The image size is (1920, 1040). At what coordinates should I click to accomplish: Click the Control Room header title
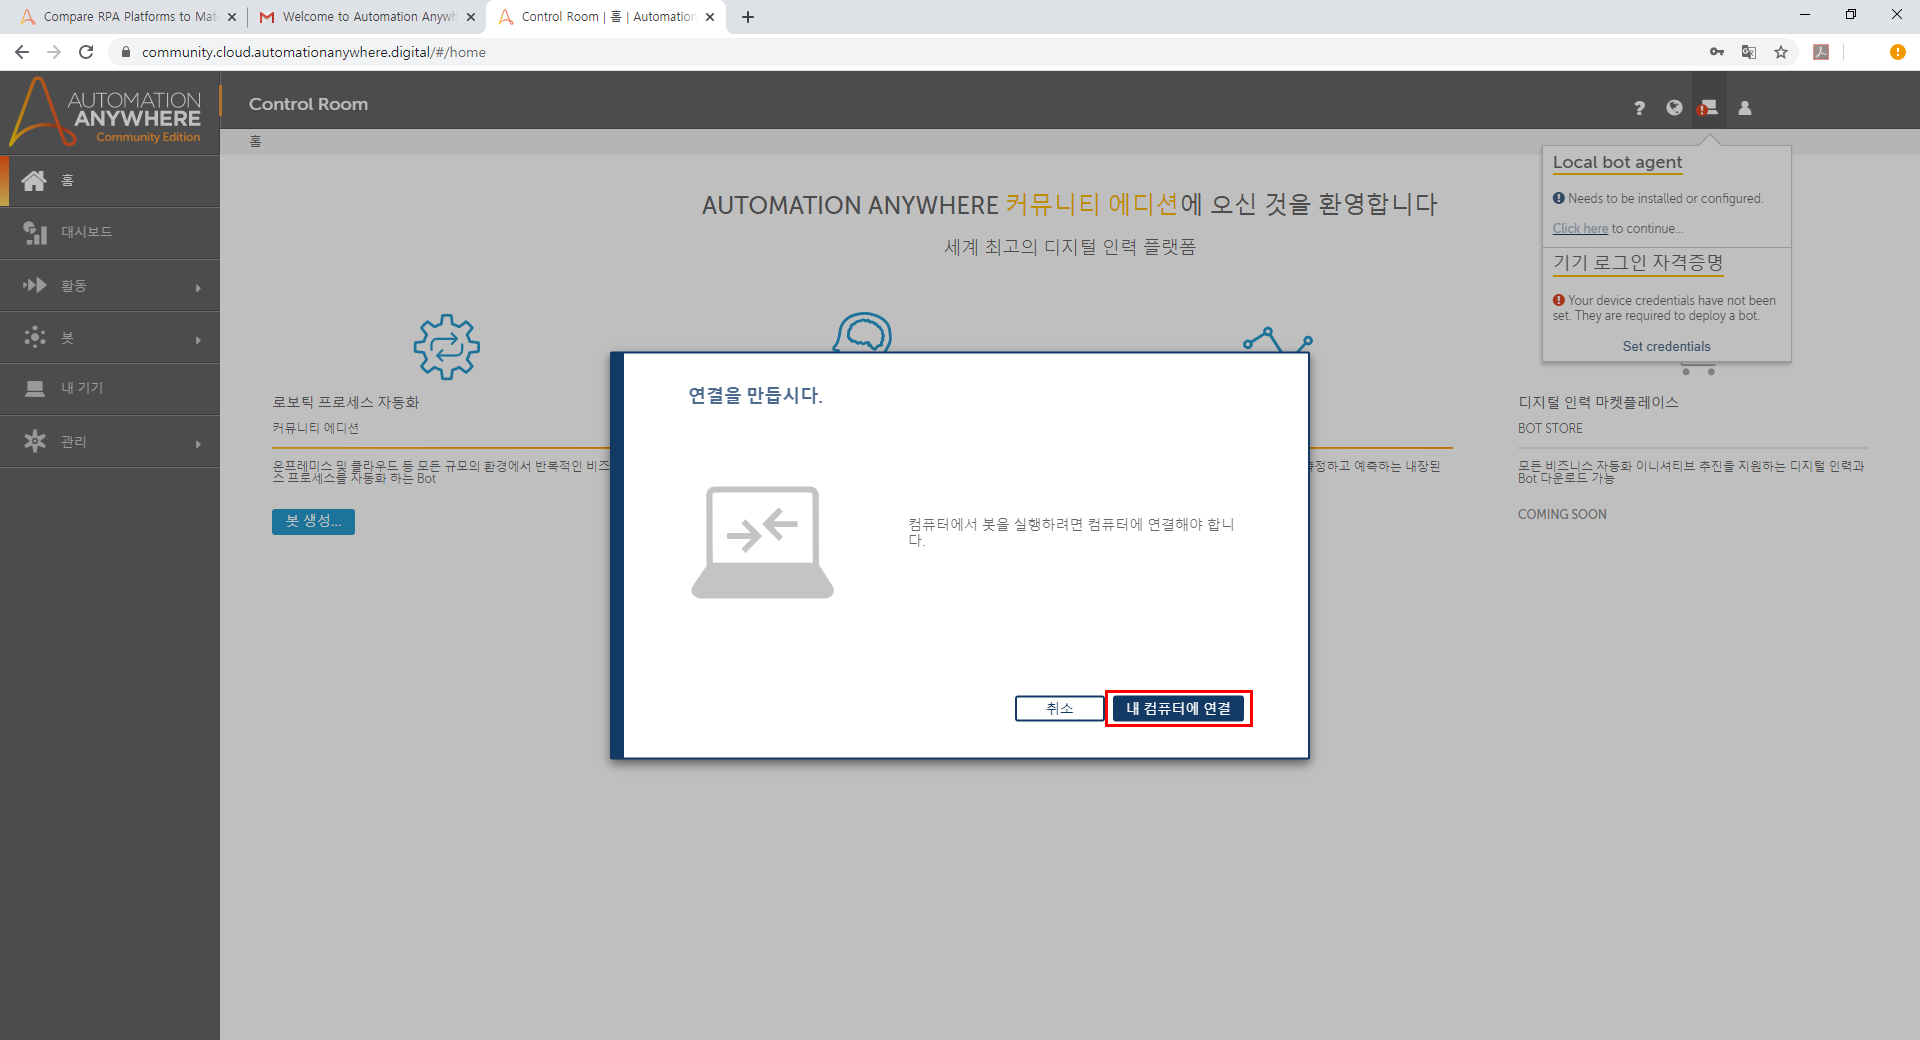pyautogui.click(x=308, y=104)
